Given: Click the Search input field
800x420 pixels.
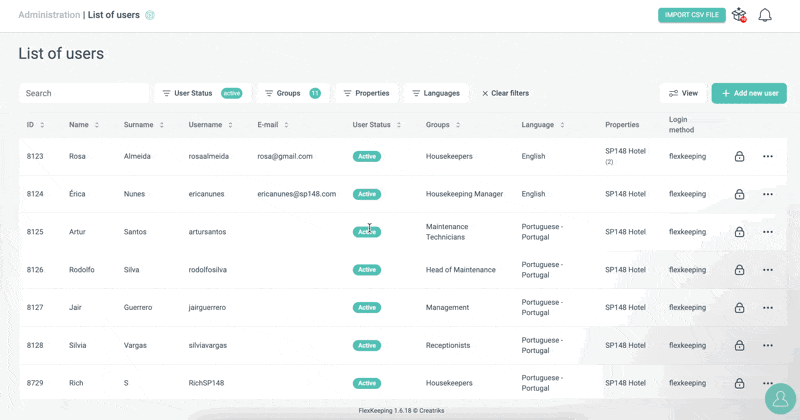Looking at the screenshot, I should (x=84, y=93).
